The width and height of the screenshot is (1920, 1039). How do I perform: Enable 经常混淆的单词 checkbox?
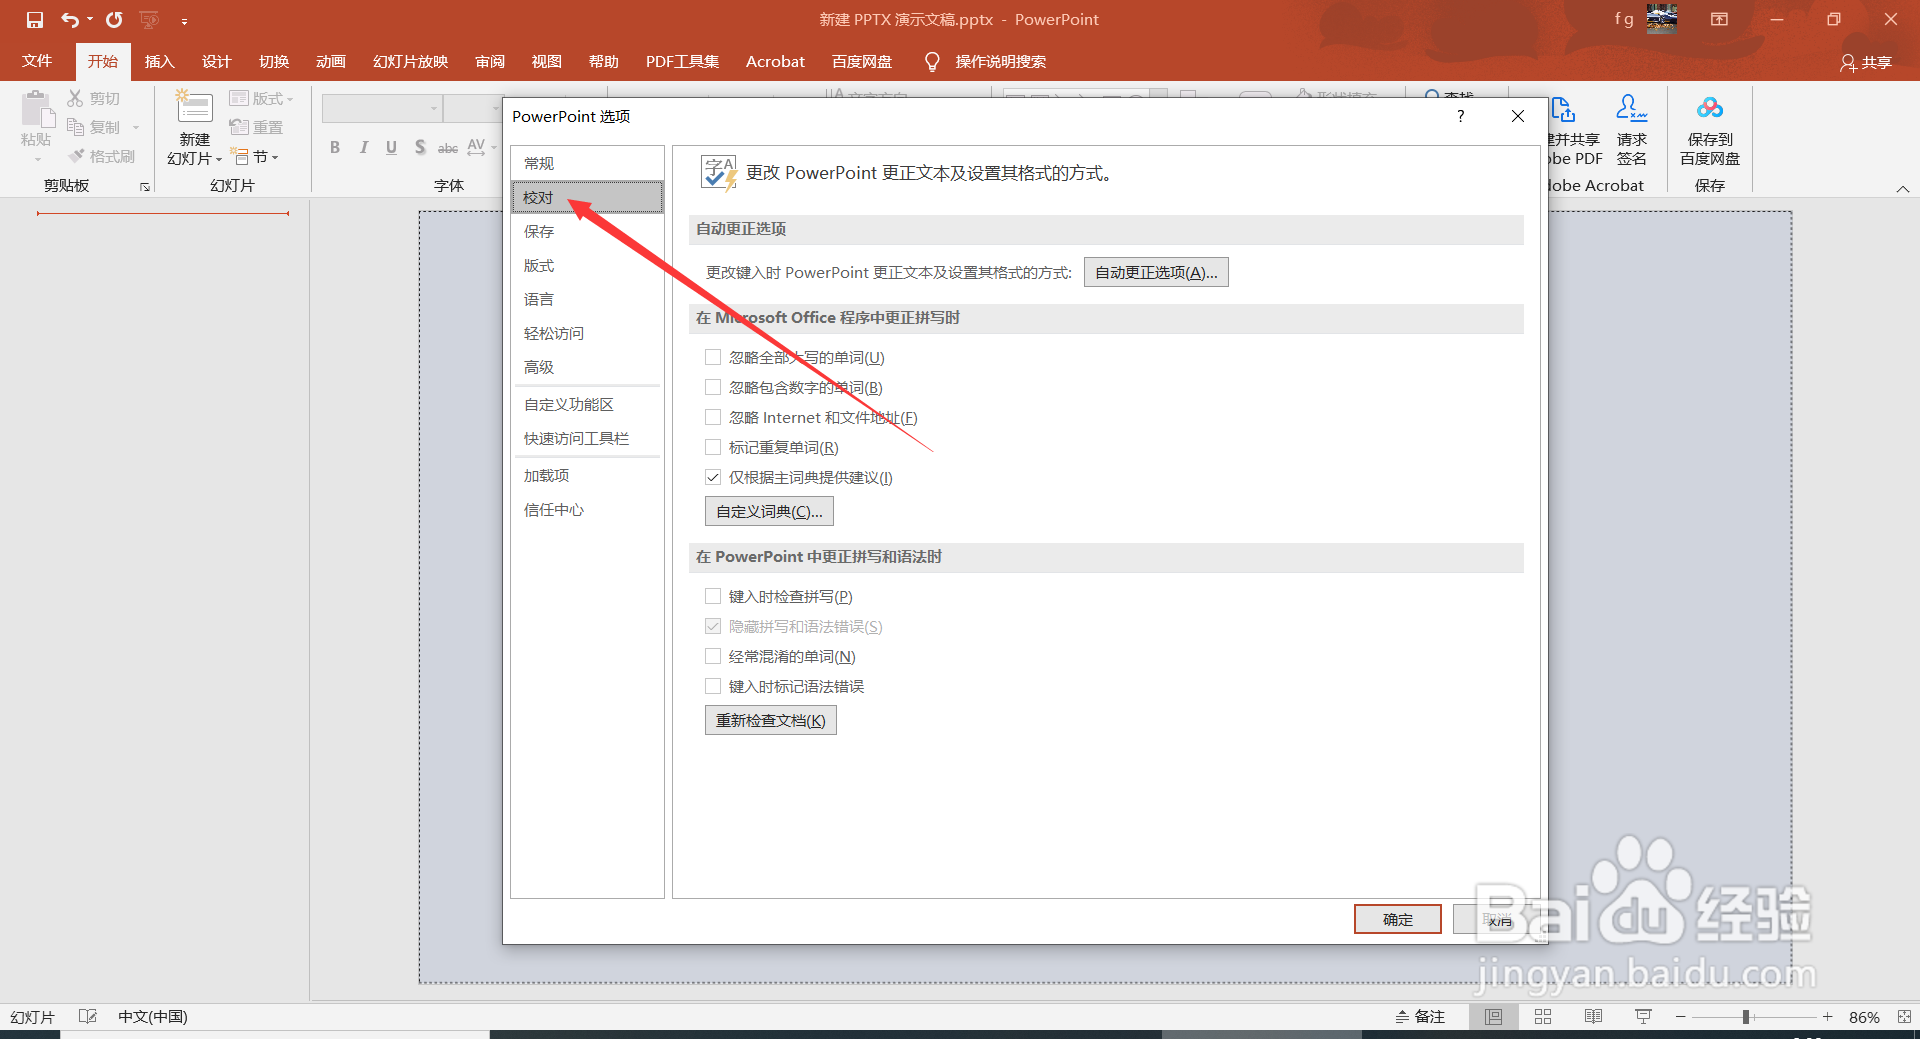tap(713, 656)
